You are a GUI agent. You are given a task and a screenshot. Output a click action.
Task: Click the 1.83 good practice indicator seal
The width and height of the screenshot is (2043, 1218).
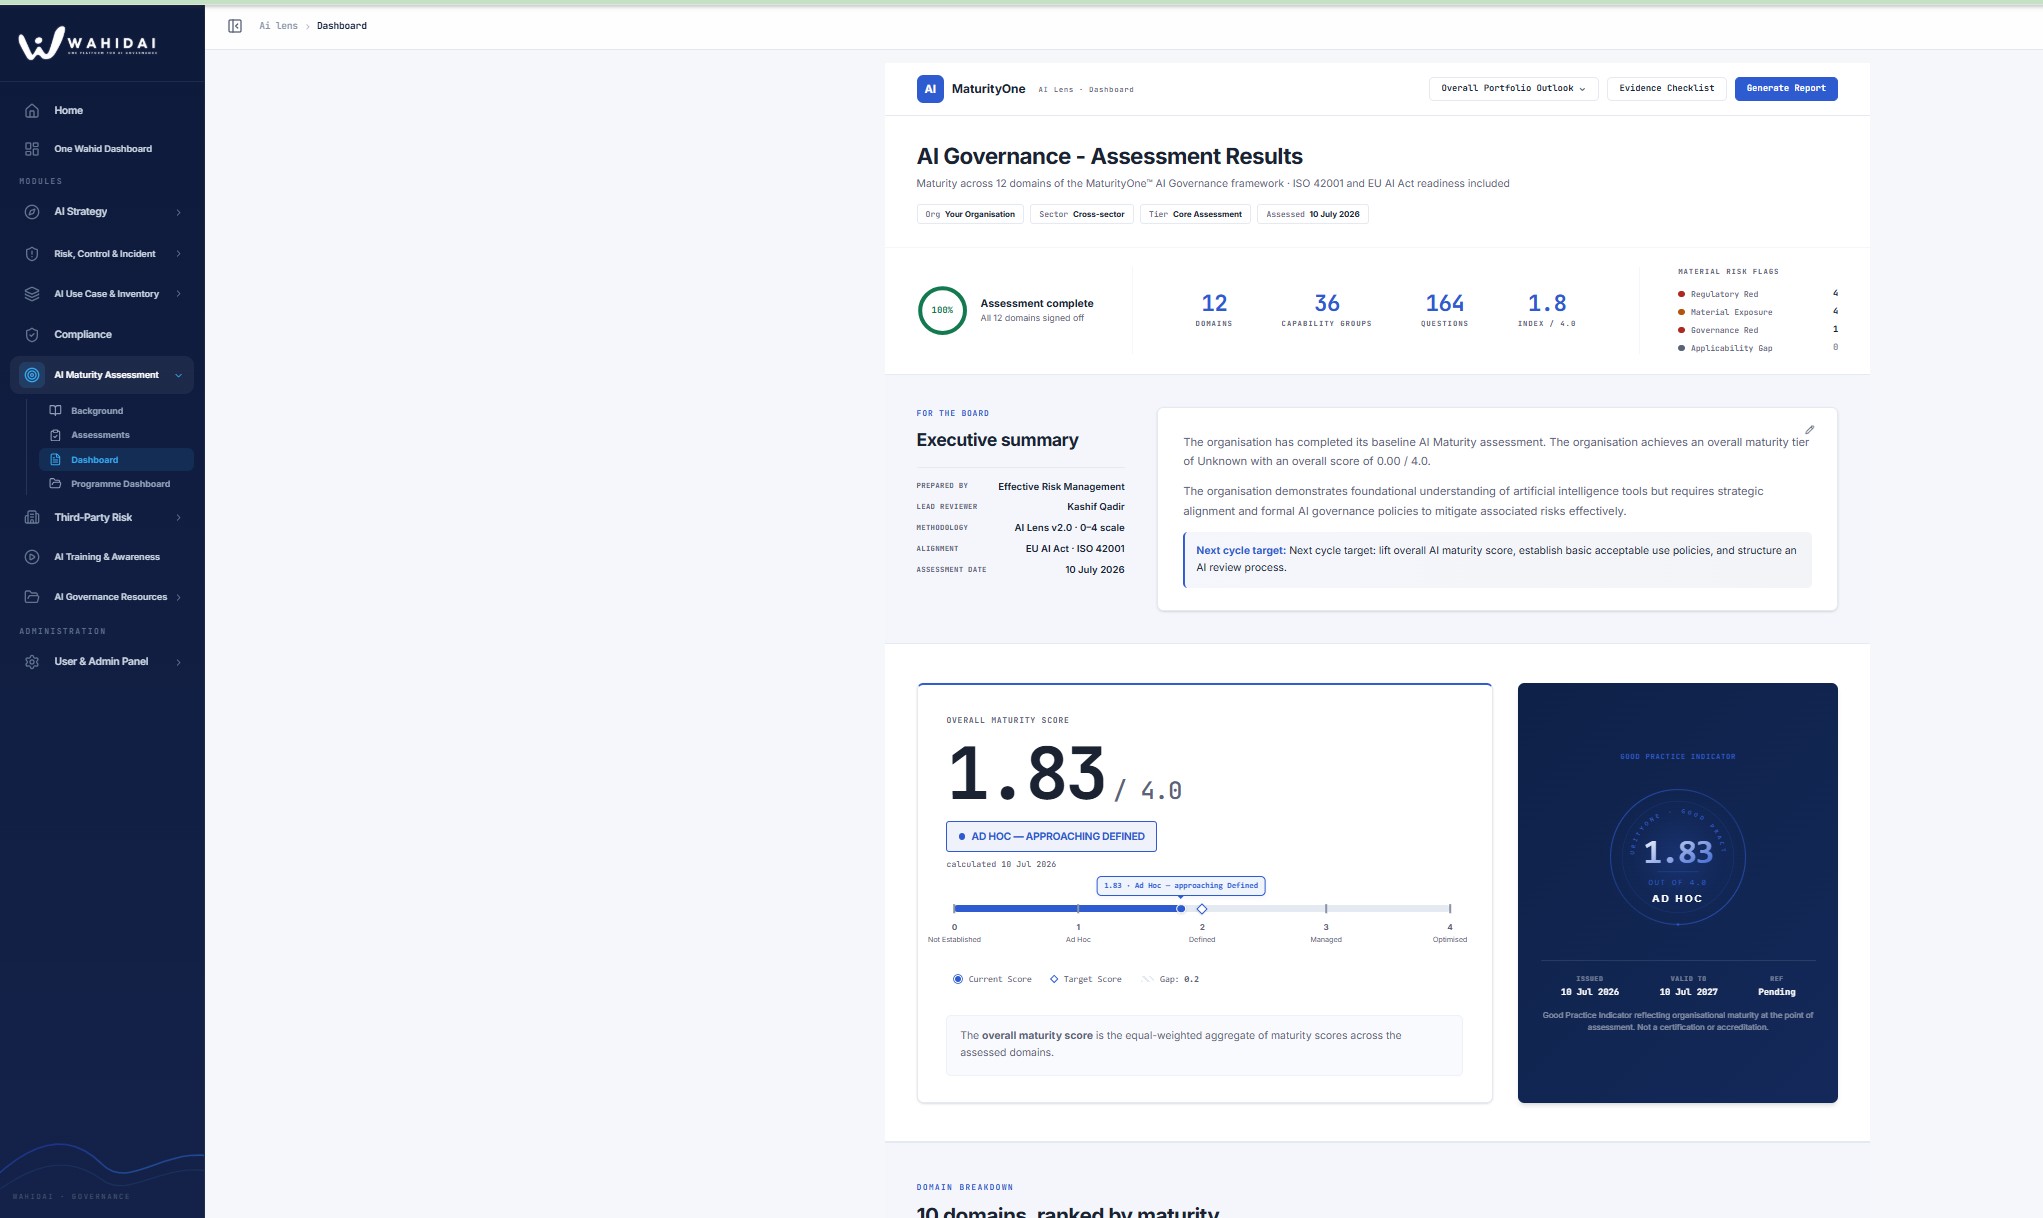click(x=1678, y=857)
